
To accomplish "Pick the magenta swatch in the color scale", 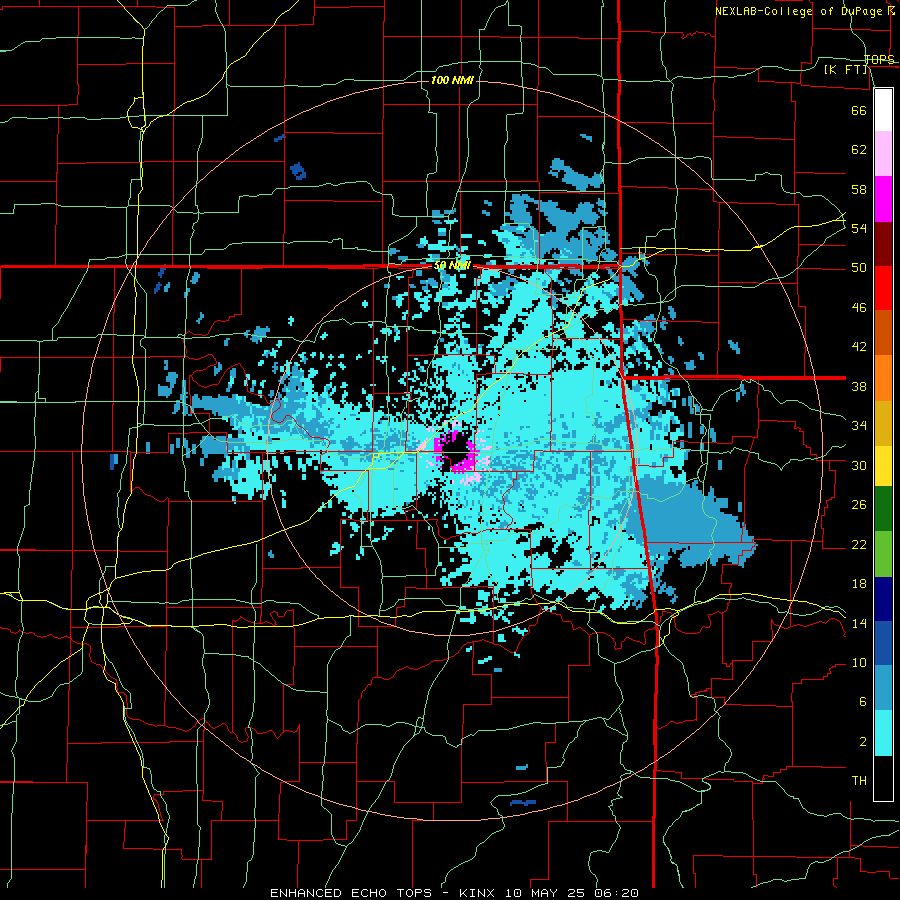I will point(883,199).
